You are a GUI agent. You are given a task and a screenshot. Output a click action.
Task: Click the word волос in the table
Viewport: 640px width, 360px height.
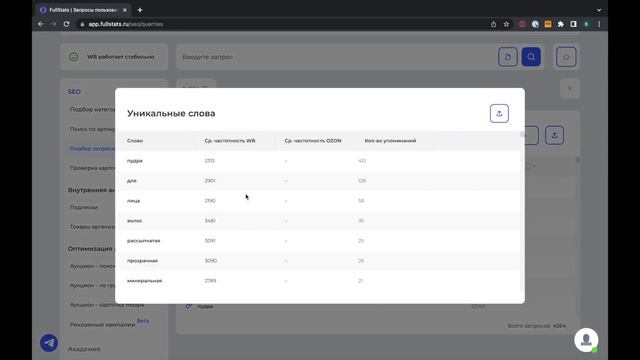pos(134,221)
